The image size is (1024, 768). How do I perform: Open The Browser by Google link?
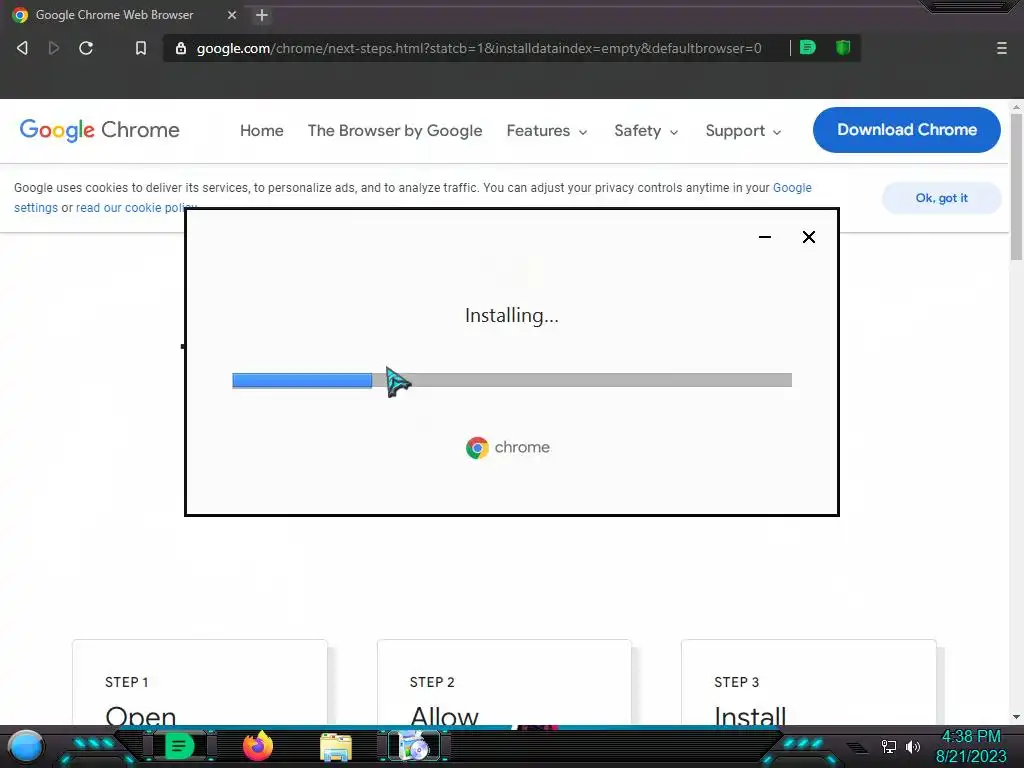395,131
